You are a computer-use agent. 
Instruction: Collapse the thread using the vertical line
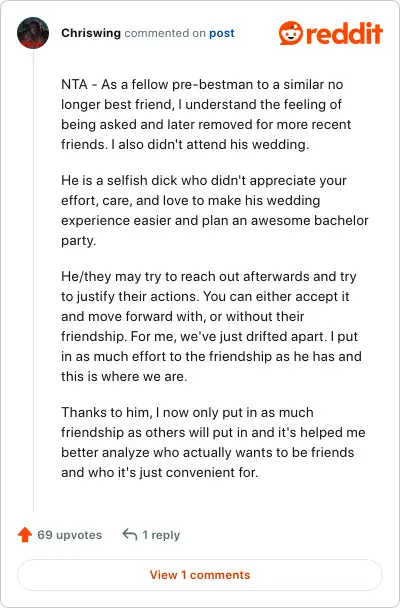33,279
